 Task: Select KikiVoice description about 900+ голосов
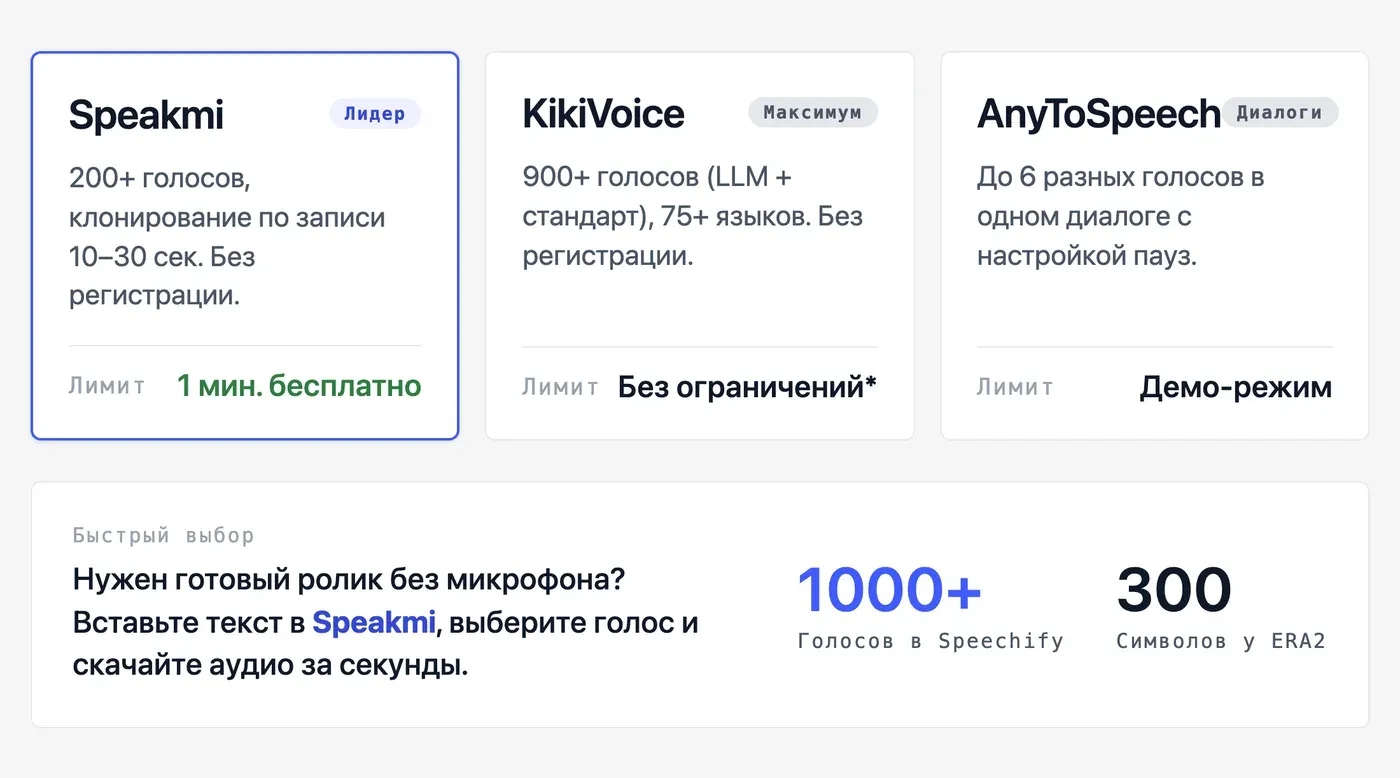tap(692, 217)
